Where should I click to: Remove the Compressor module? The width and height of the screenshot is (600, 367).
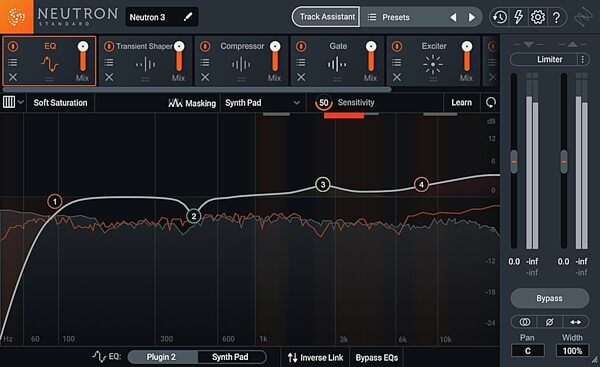tap(205, 78)
